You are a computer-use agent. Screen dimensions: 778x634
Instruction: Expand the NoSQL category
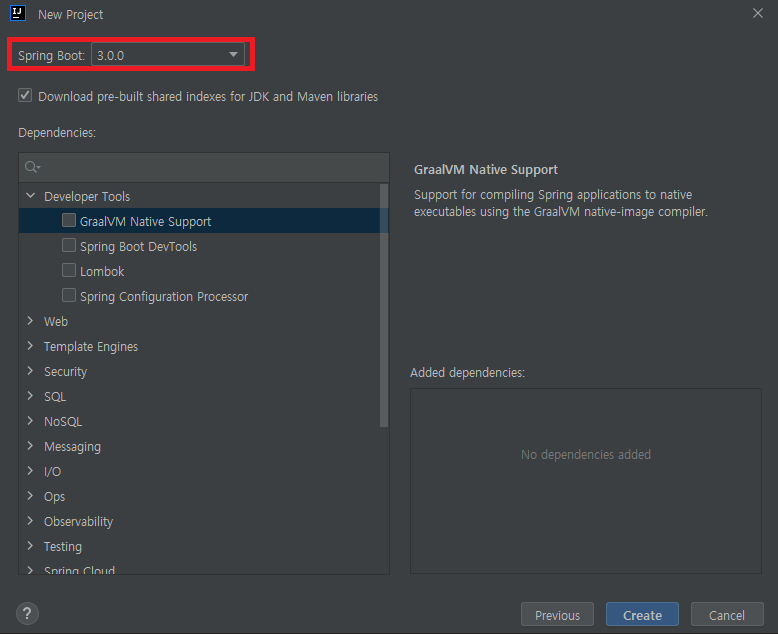point(31,421)
